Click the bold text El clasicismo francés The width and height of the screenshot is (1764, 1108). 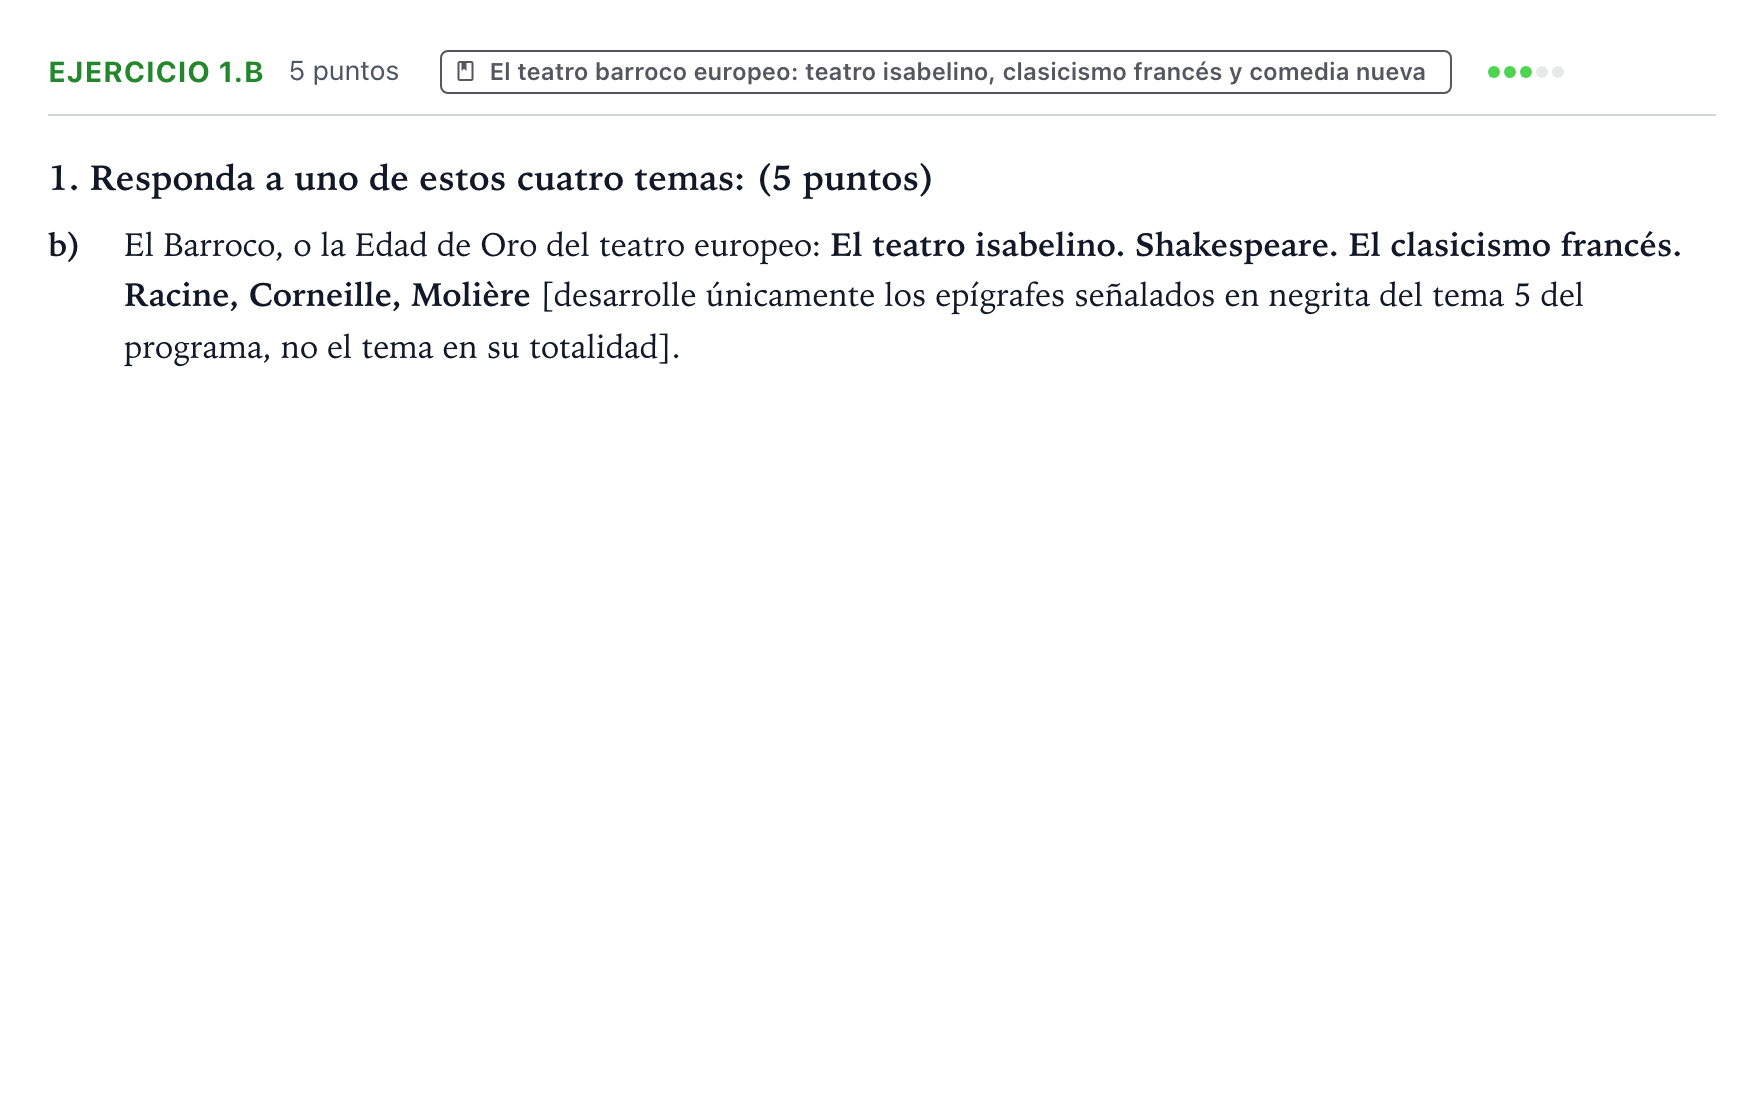coord(1515,246)
